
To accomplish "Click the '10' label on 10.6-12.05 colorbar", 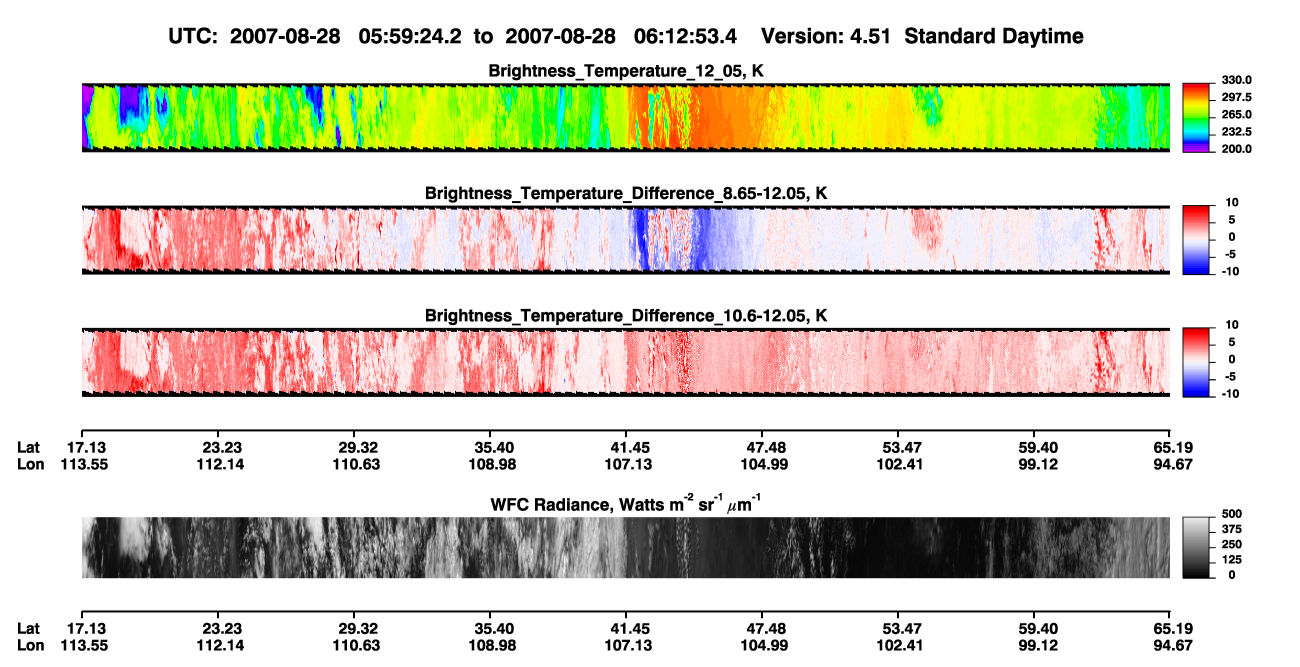I will [1230, 325].
